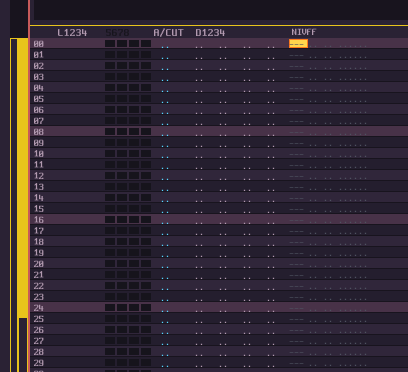
Task: Toggle channel 7 box in row 04
Action: (x=134, y=87)
